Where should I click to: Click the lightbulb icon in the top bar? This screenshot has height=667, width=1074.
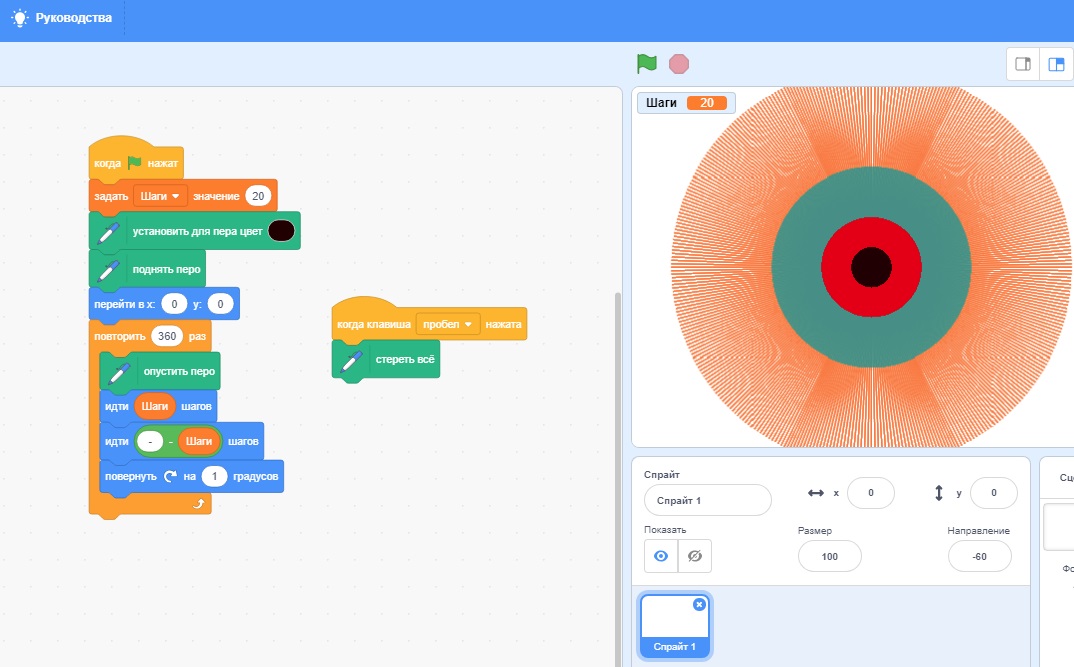20,18
